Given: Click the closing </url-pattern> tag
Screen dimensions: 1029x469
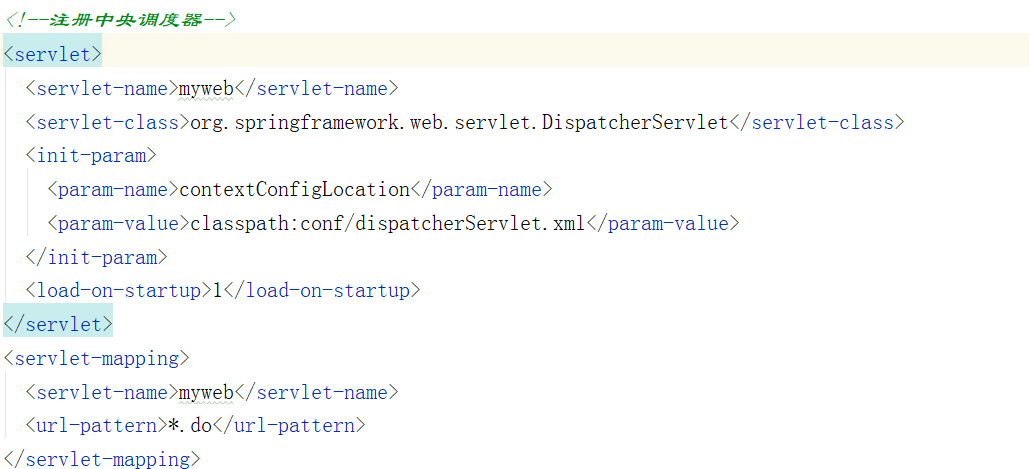Looking at the screenshot, I should coord(289,426).
